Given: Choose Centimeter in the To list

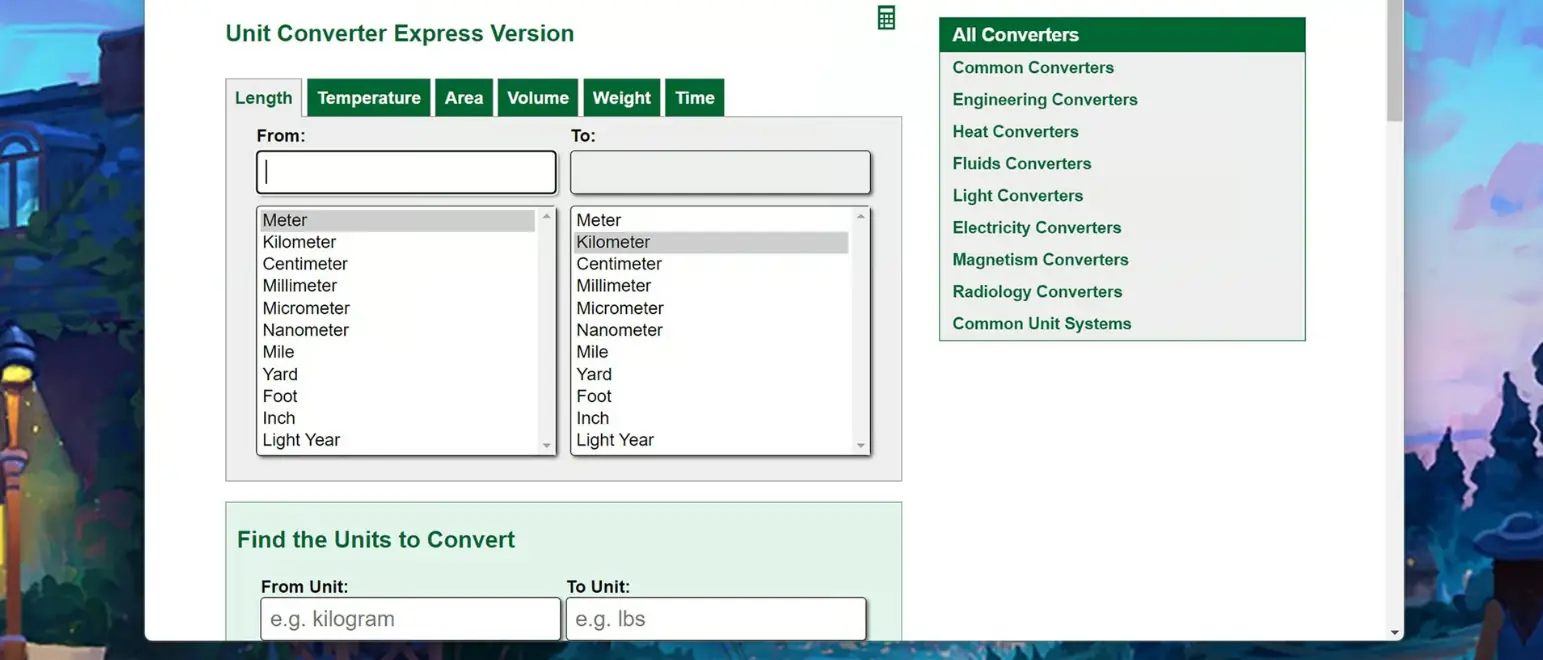Looking at the screenshot, I should (712, 264).
